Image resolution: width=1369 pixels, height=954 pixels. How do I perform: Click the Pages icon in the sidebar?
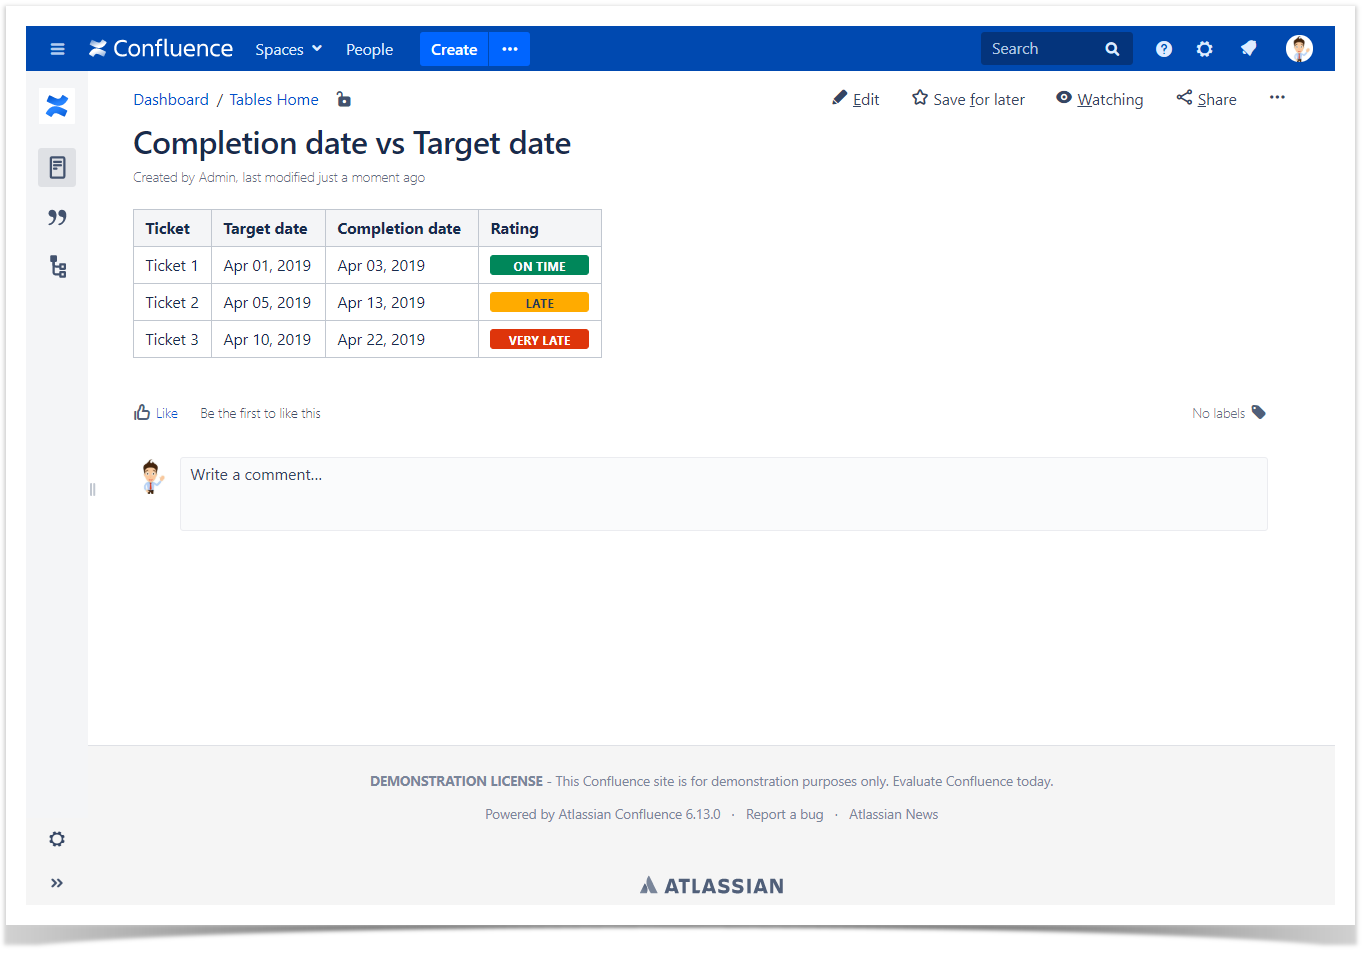coord(57,167)
